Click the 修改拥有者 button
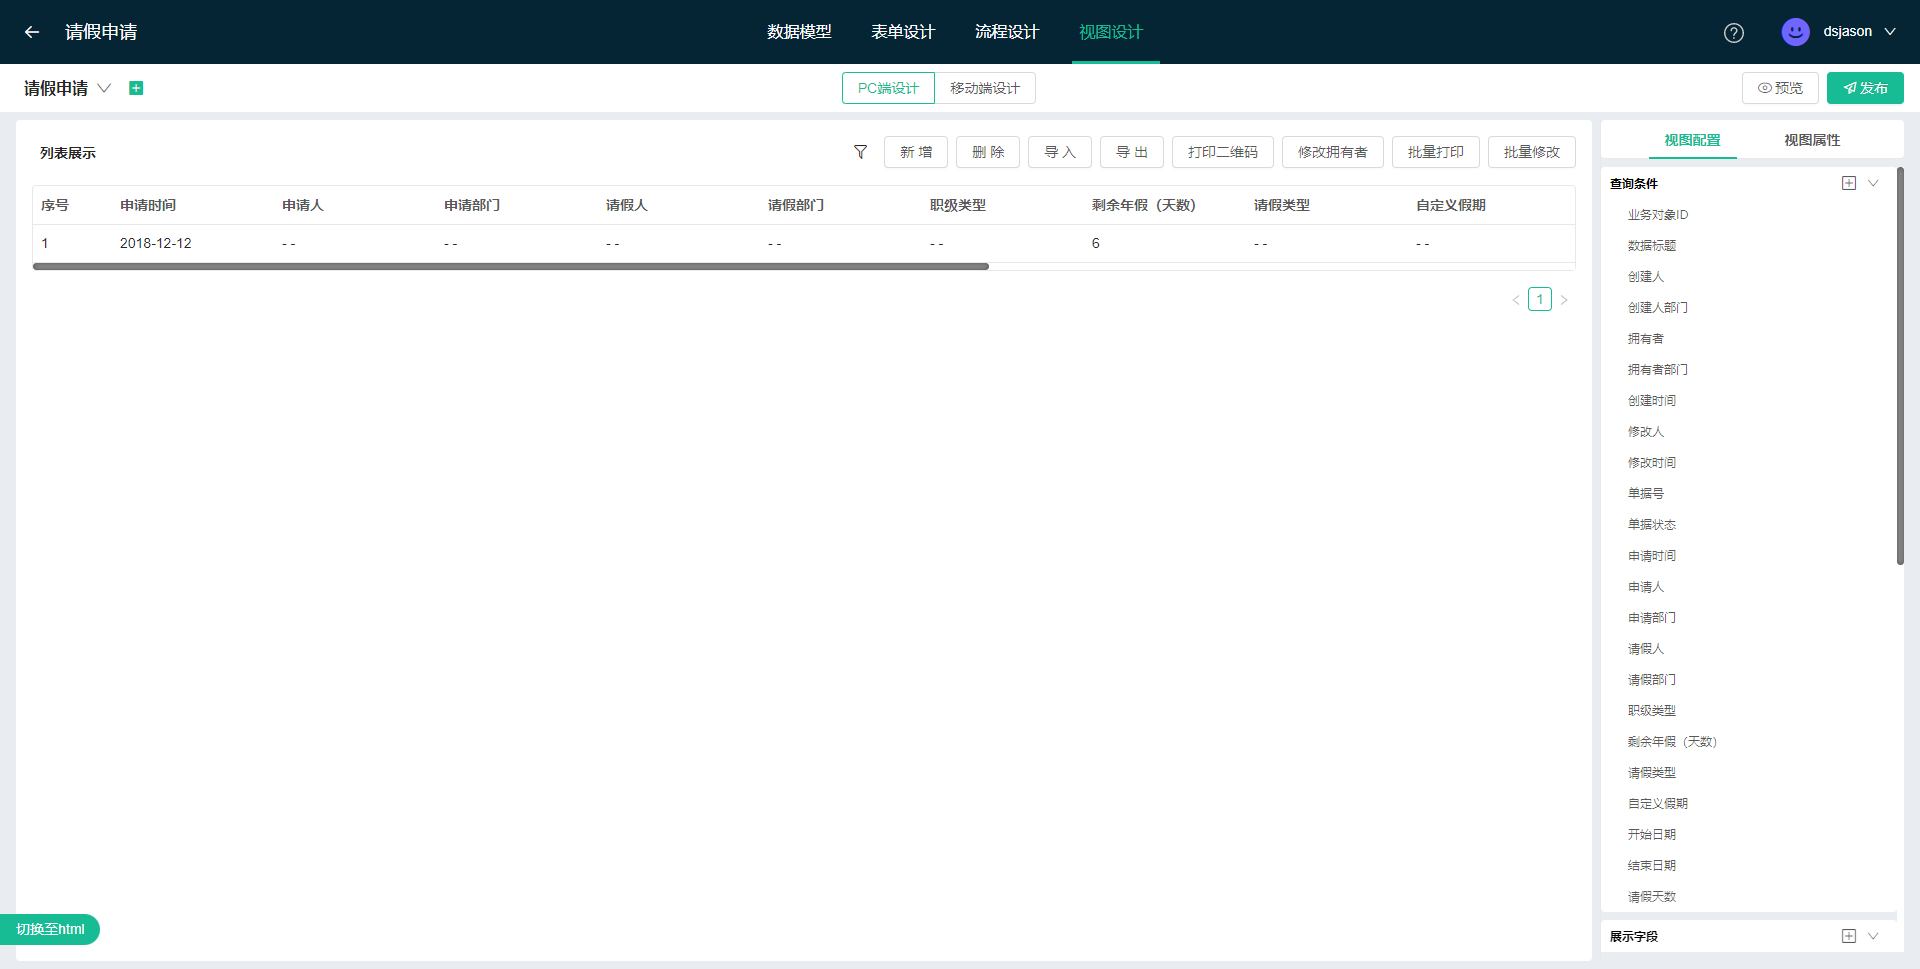This screenshot has height=969, width=1920. tap(1333, 152)
